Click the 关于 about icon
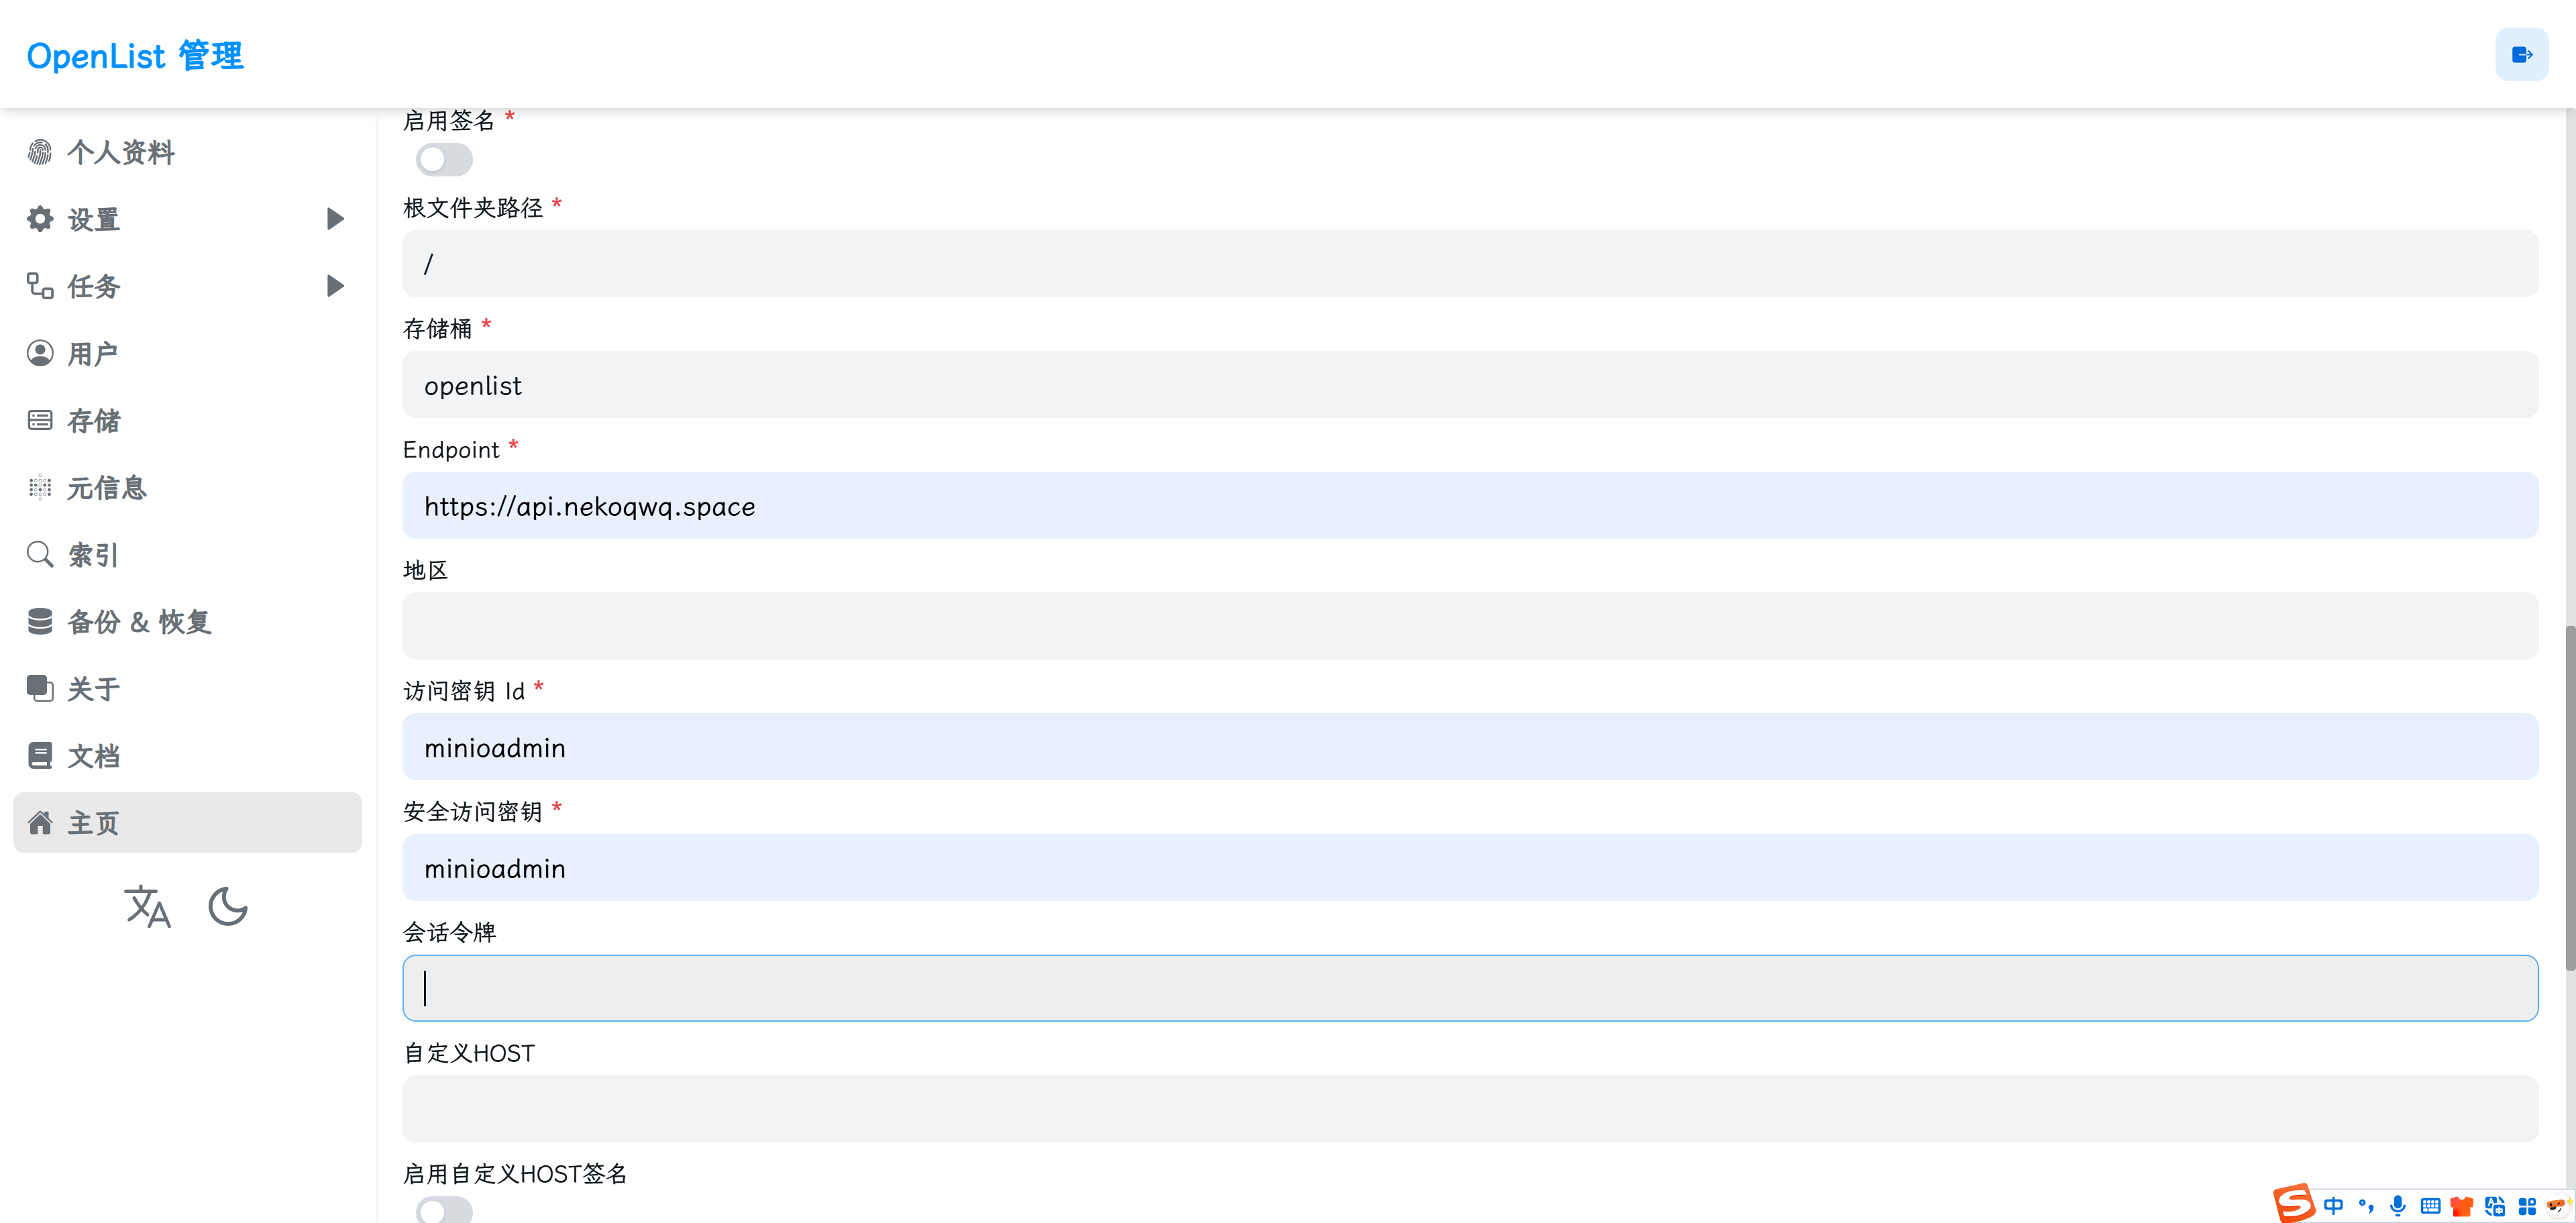This screenshot has width=2576, height=1223. (40, 688)
